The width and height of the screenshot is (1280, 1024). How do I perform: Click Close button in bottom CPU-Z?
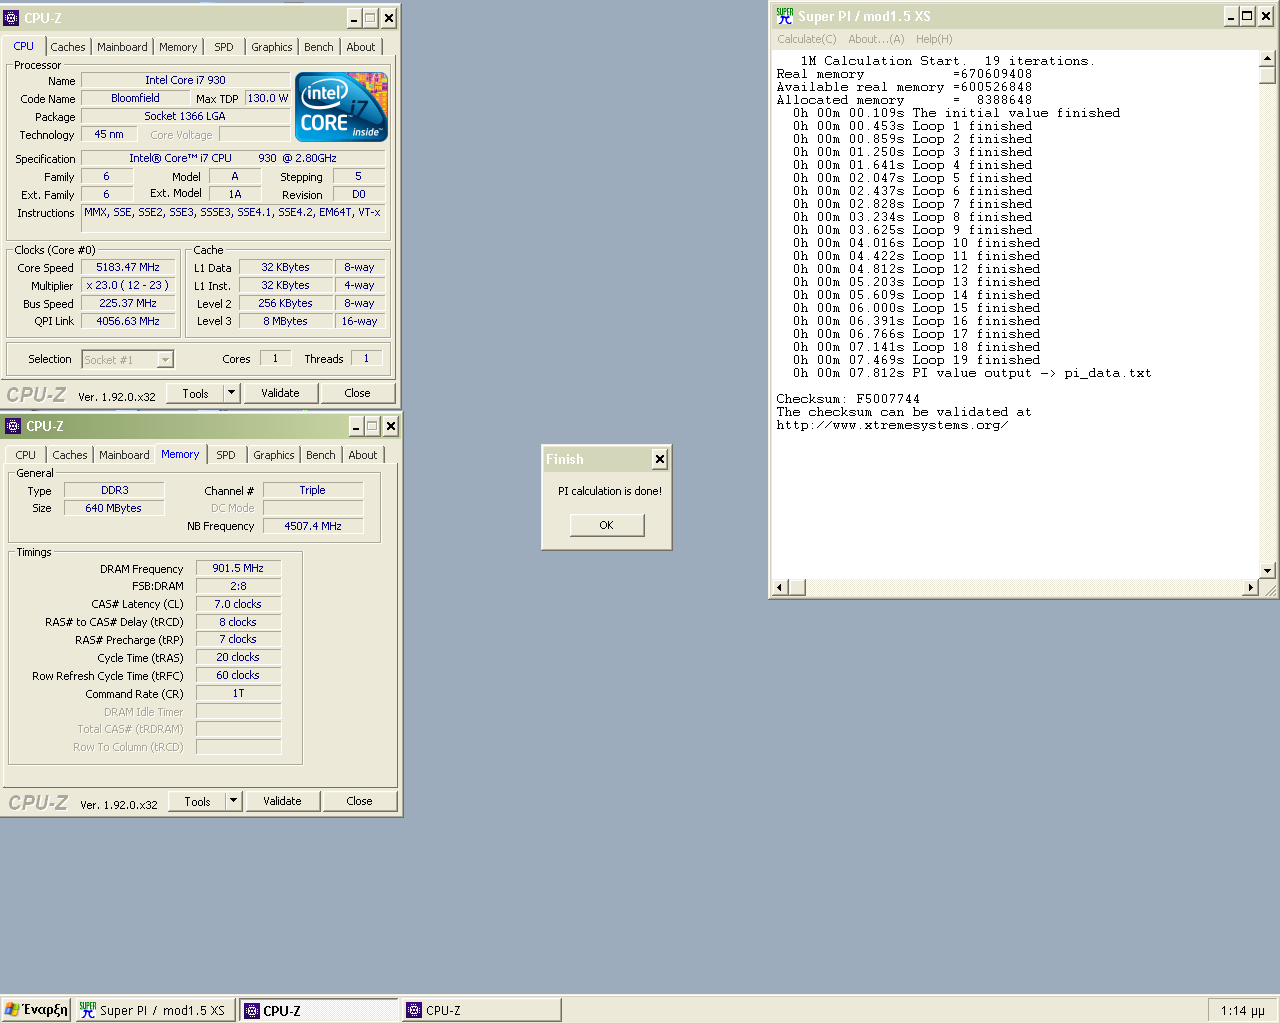[359, 801]
